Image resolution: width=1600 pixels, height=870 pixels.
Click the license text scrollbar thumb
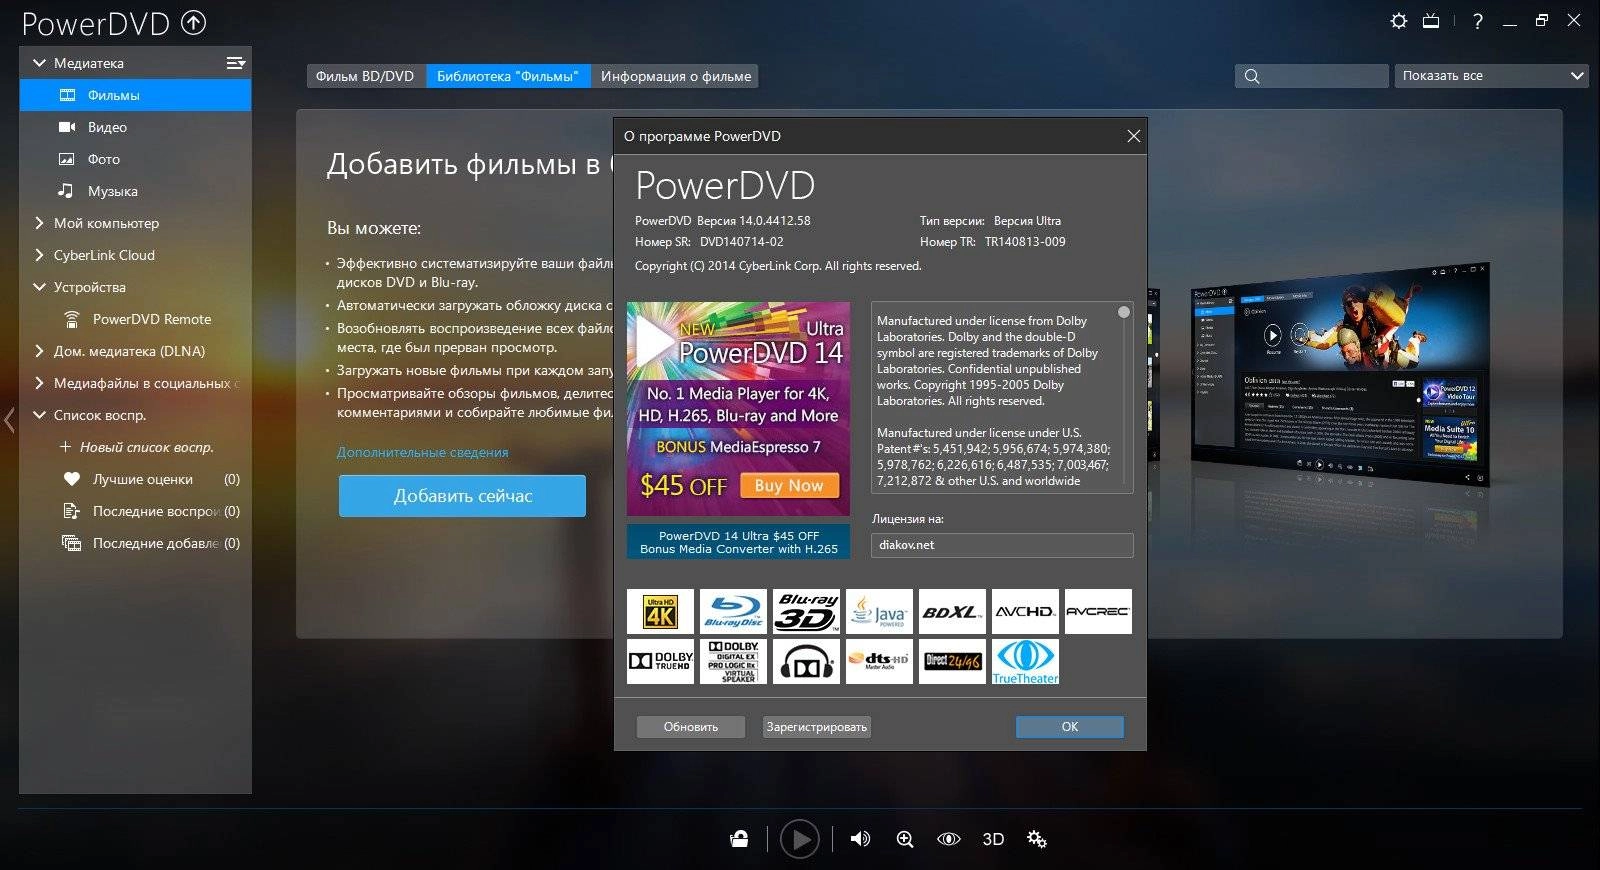1124,313
